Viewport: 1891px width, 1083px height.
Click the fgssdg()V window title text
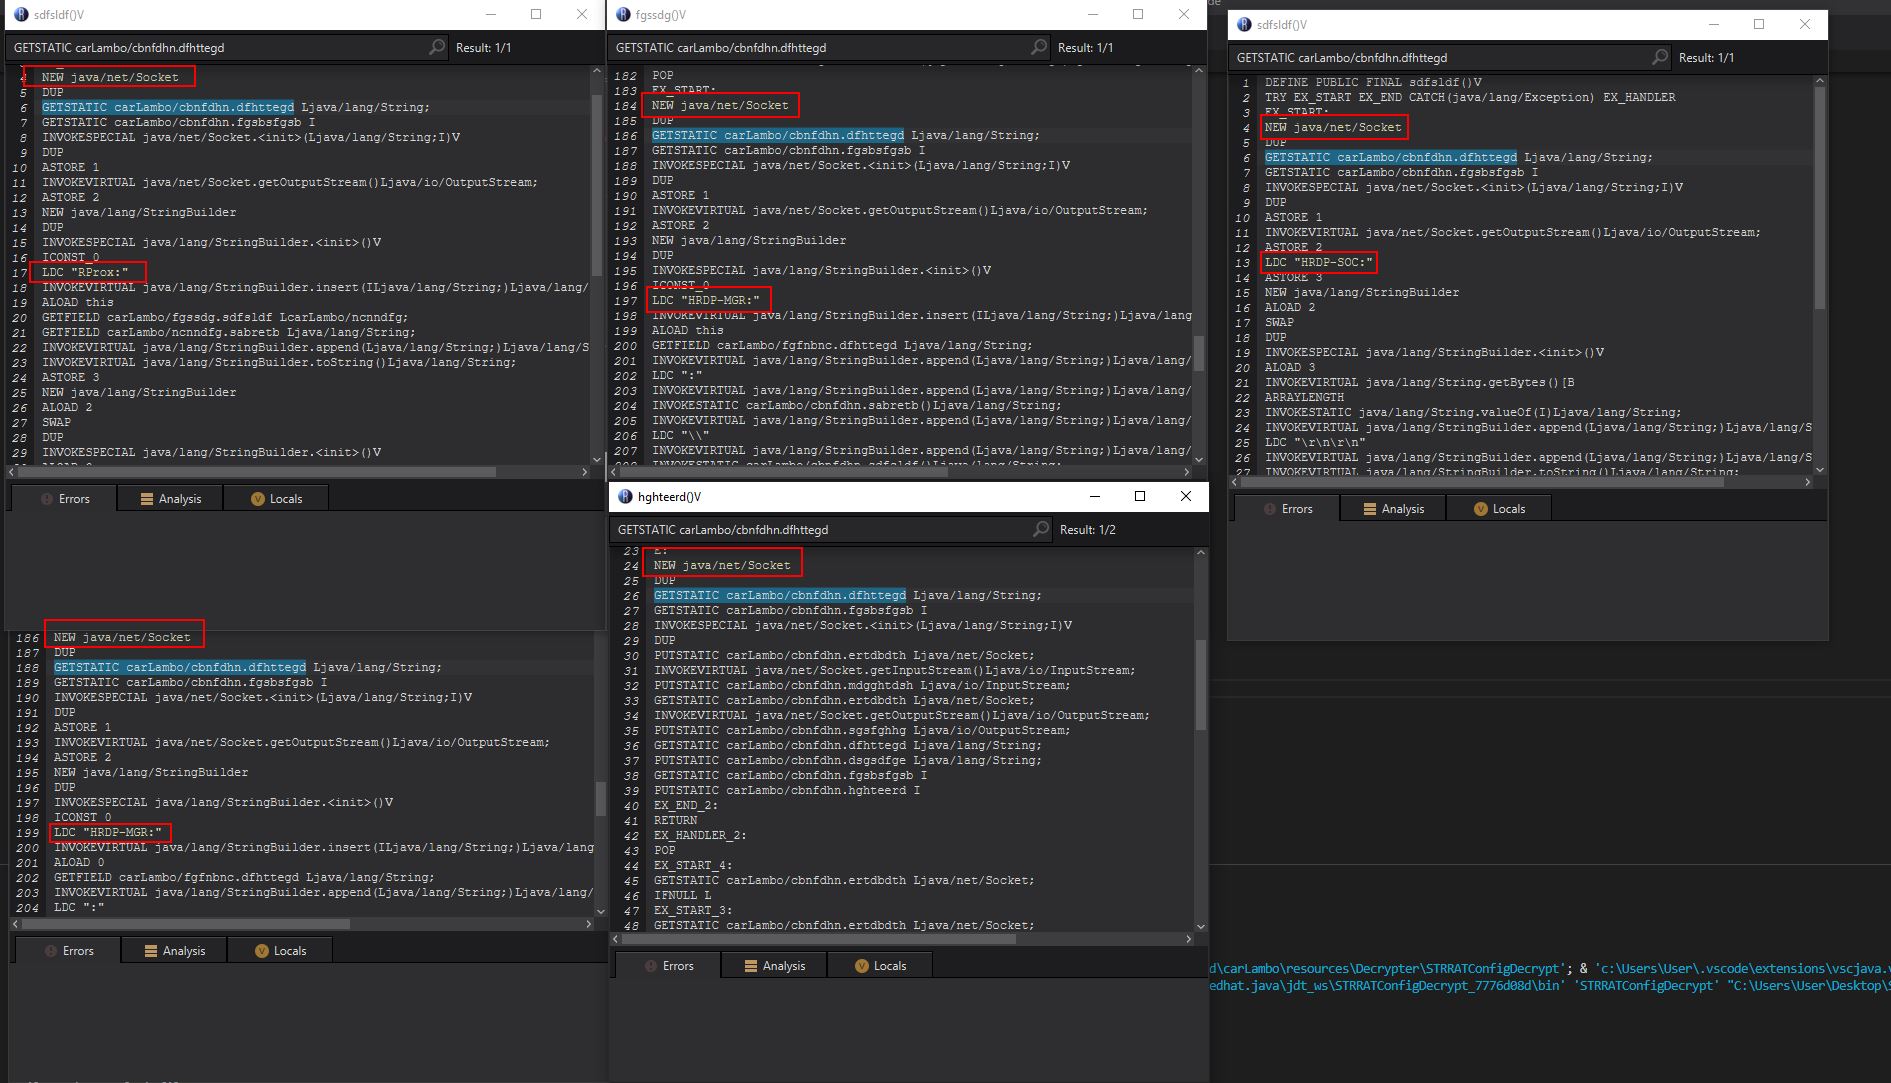(661, 15)
